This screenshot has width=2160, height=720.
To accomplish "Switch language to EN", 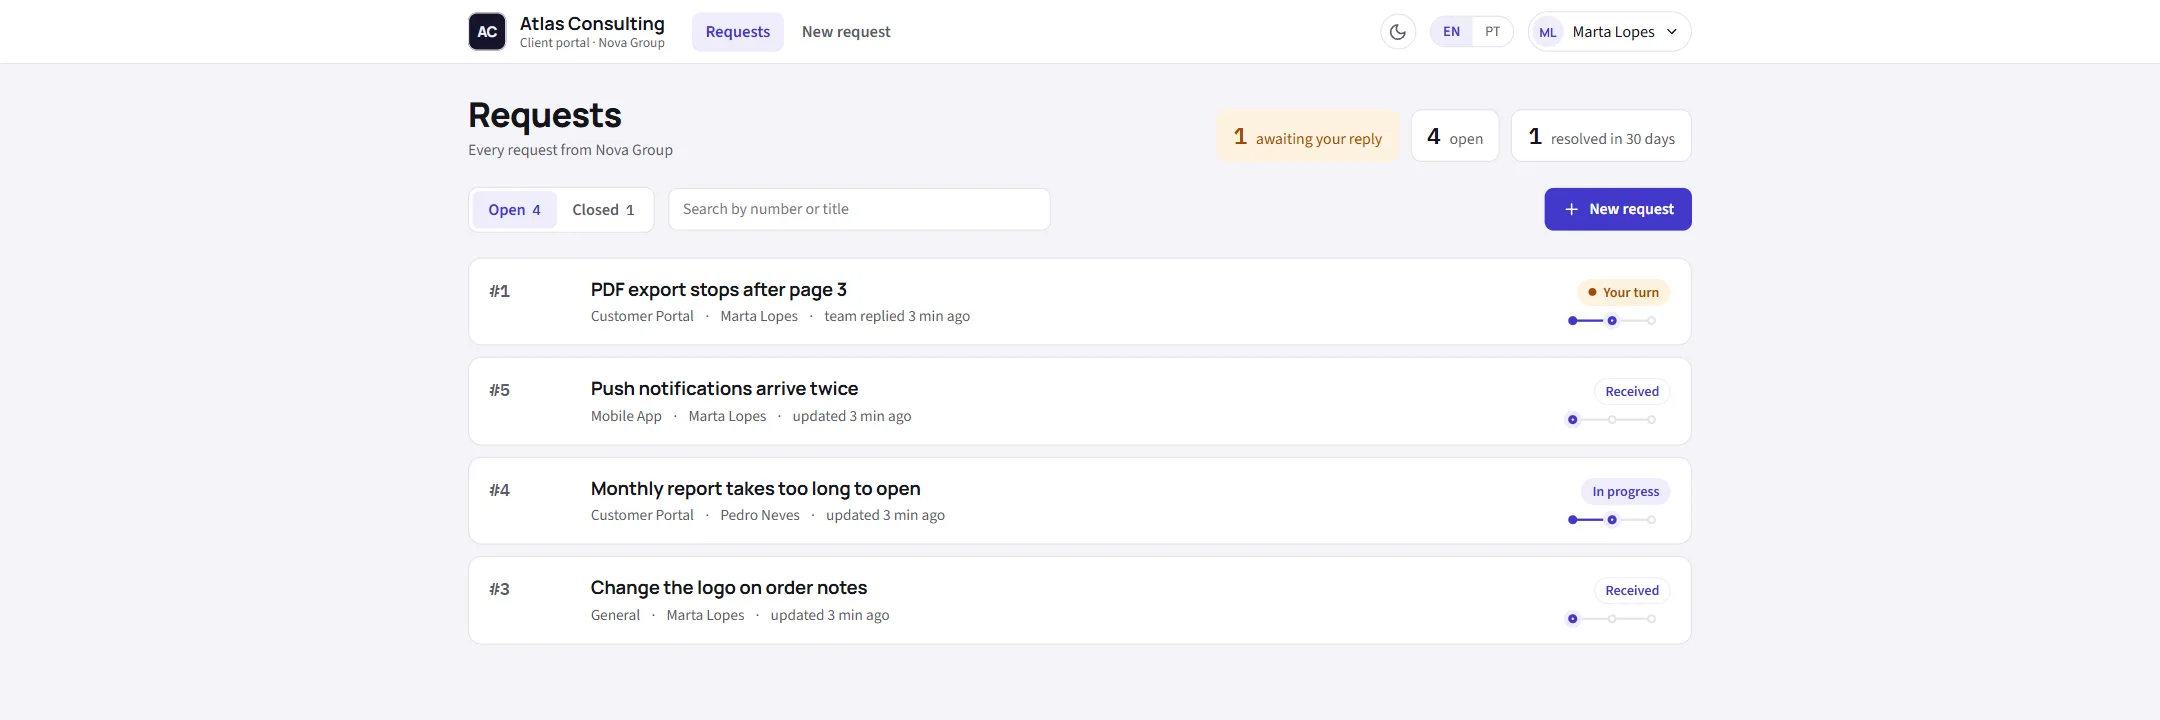I will tap(1451, 32).
